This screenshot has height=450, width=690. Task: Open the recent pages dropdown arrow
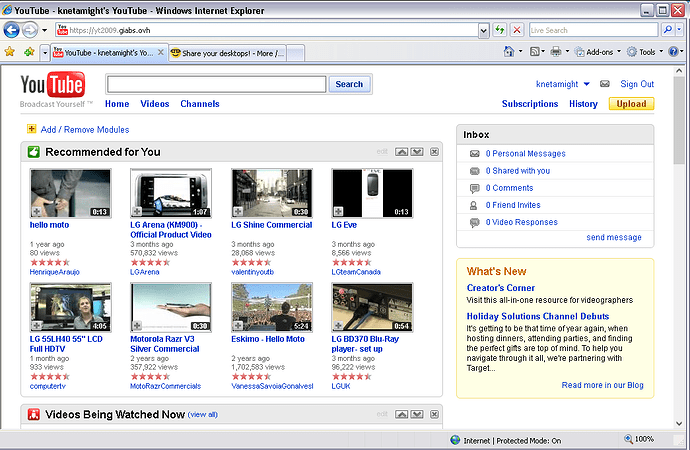point(44,30)
